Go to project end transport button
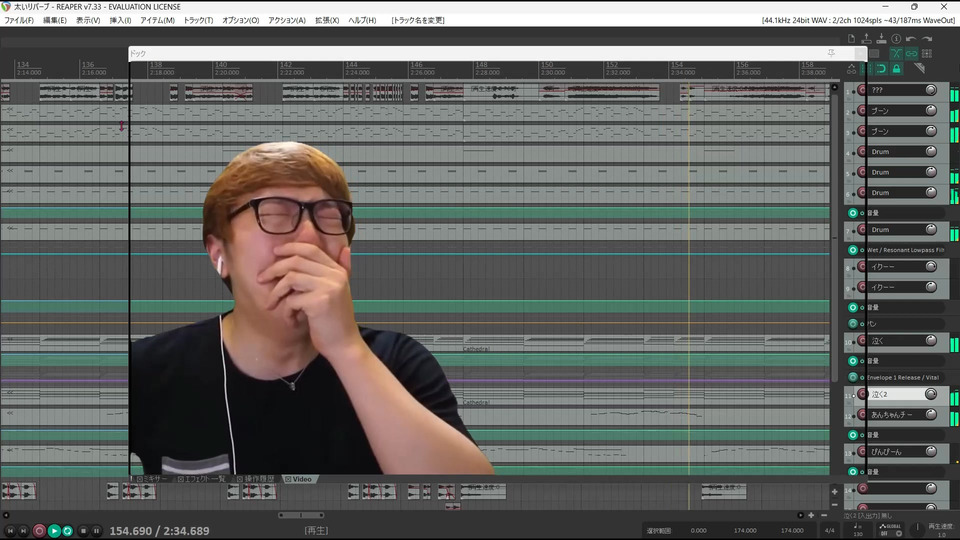The image size is (960, 540). point(23,531)
